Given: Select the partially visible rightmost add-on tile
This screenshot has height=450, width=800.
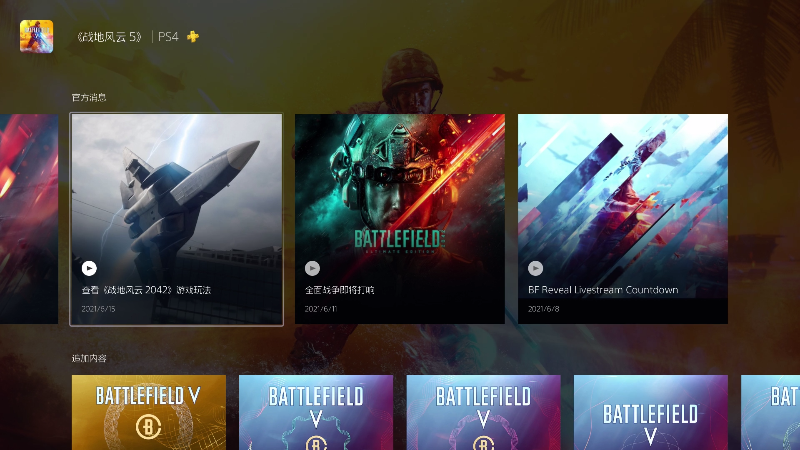Looking at the screenshot, I should click(x=770, y=412).
